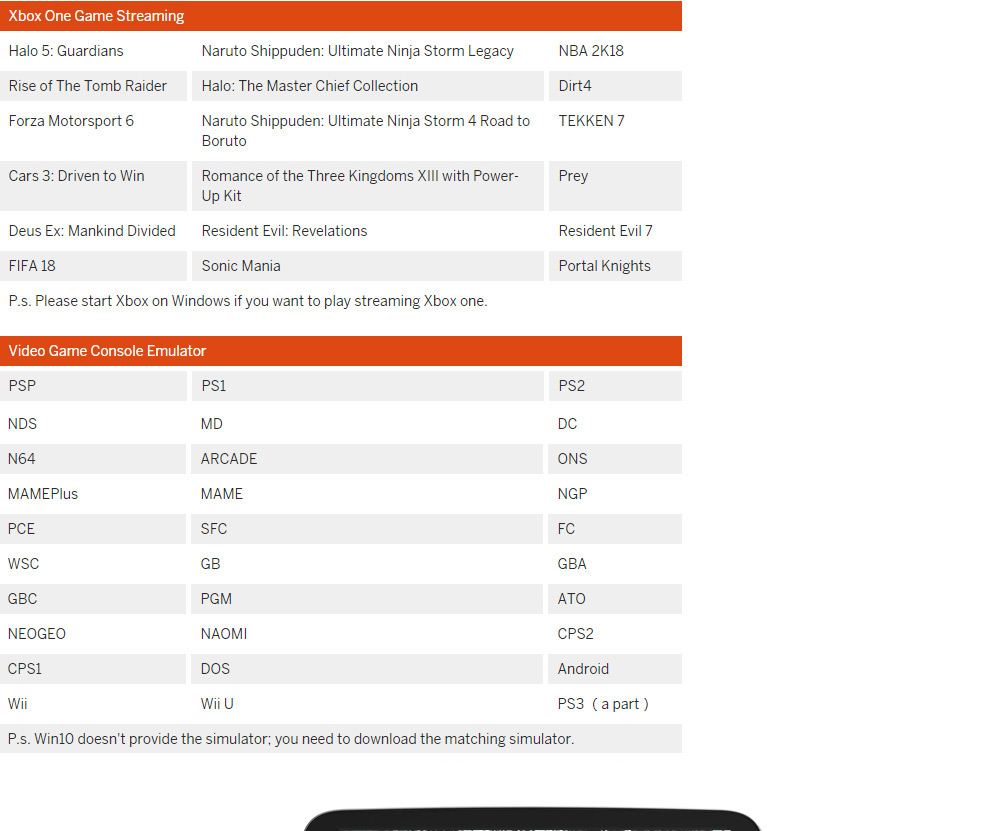Select Resident Evil 7 in the list
This screenshot has width=1000, height=831.
[x=605, y=231]
